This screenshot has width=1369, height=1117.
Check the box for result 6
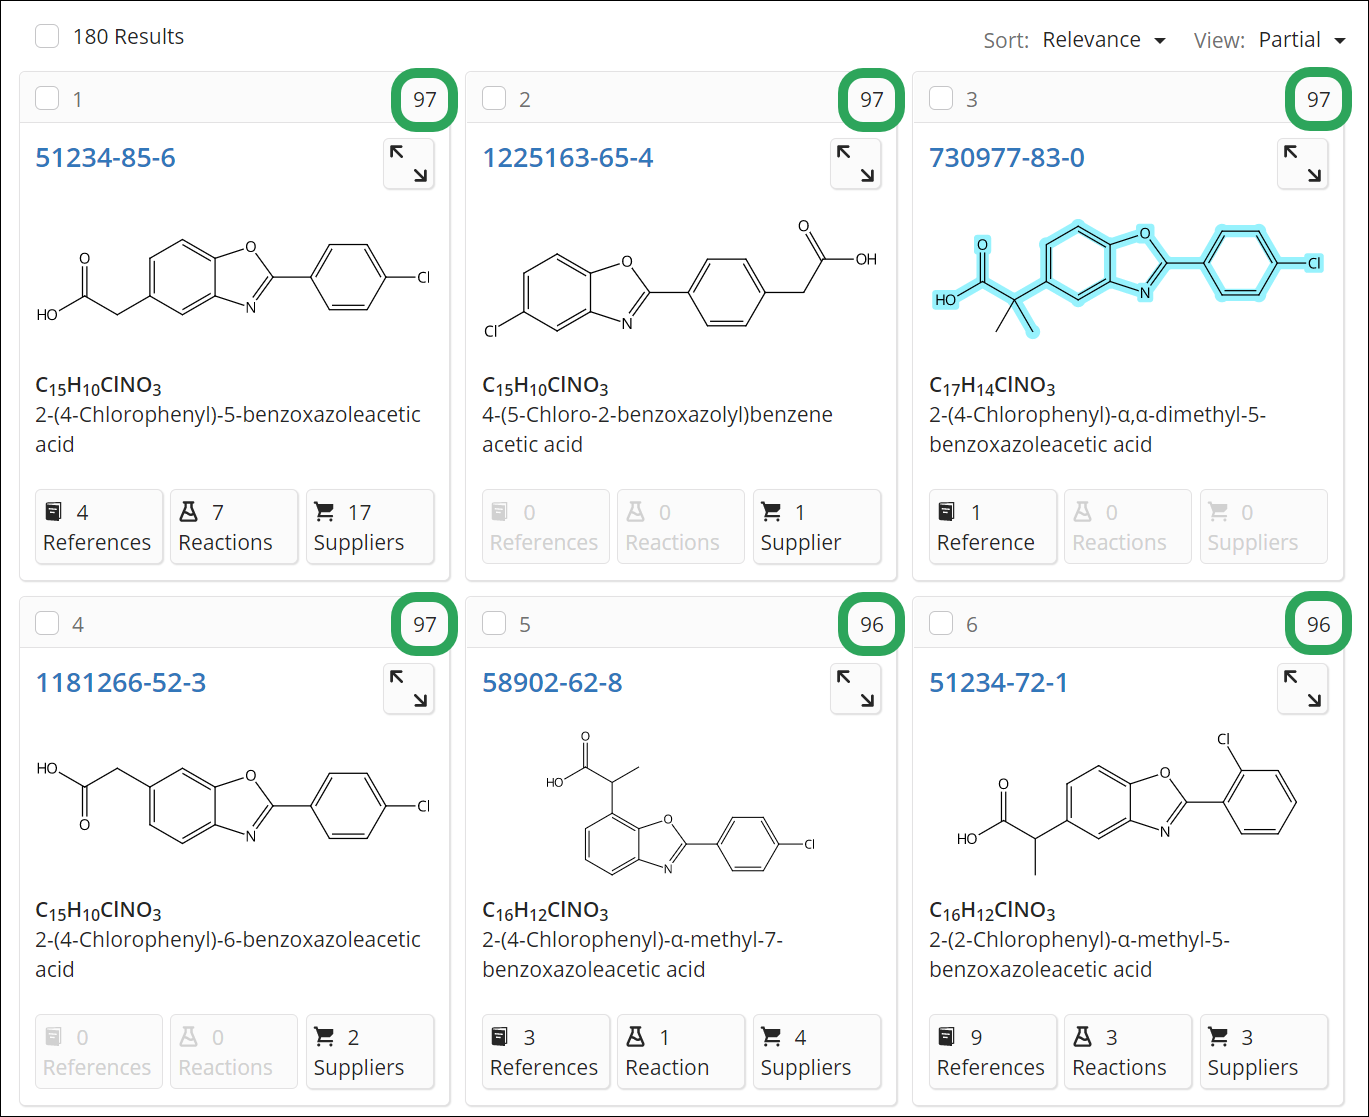941,623
